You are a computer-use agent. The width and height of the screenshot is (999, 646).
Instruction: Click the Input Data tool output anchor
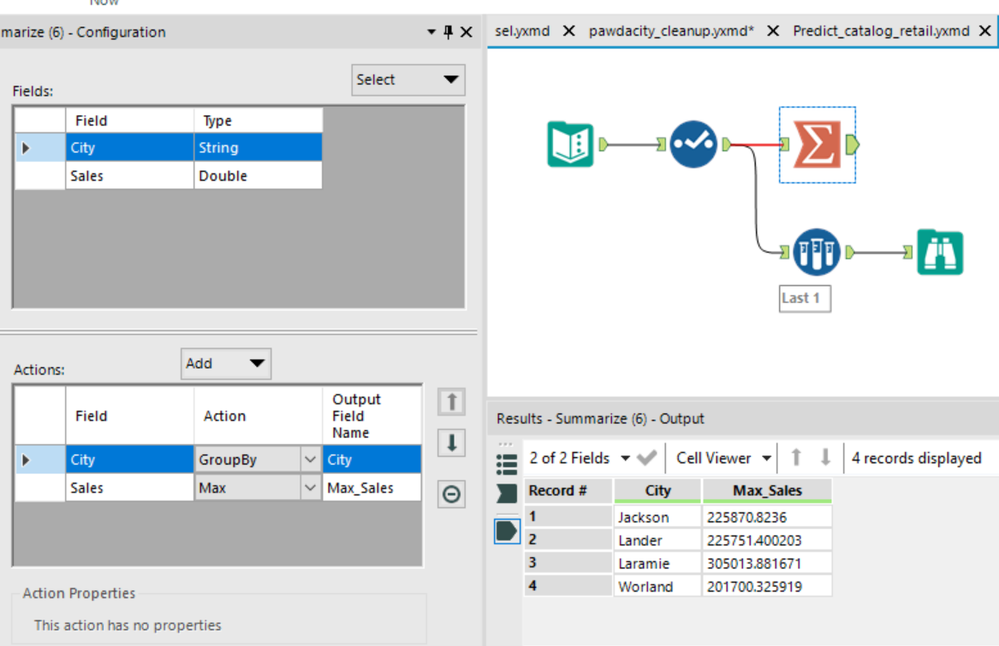pos(603,145)
